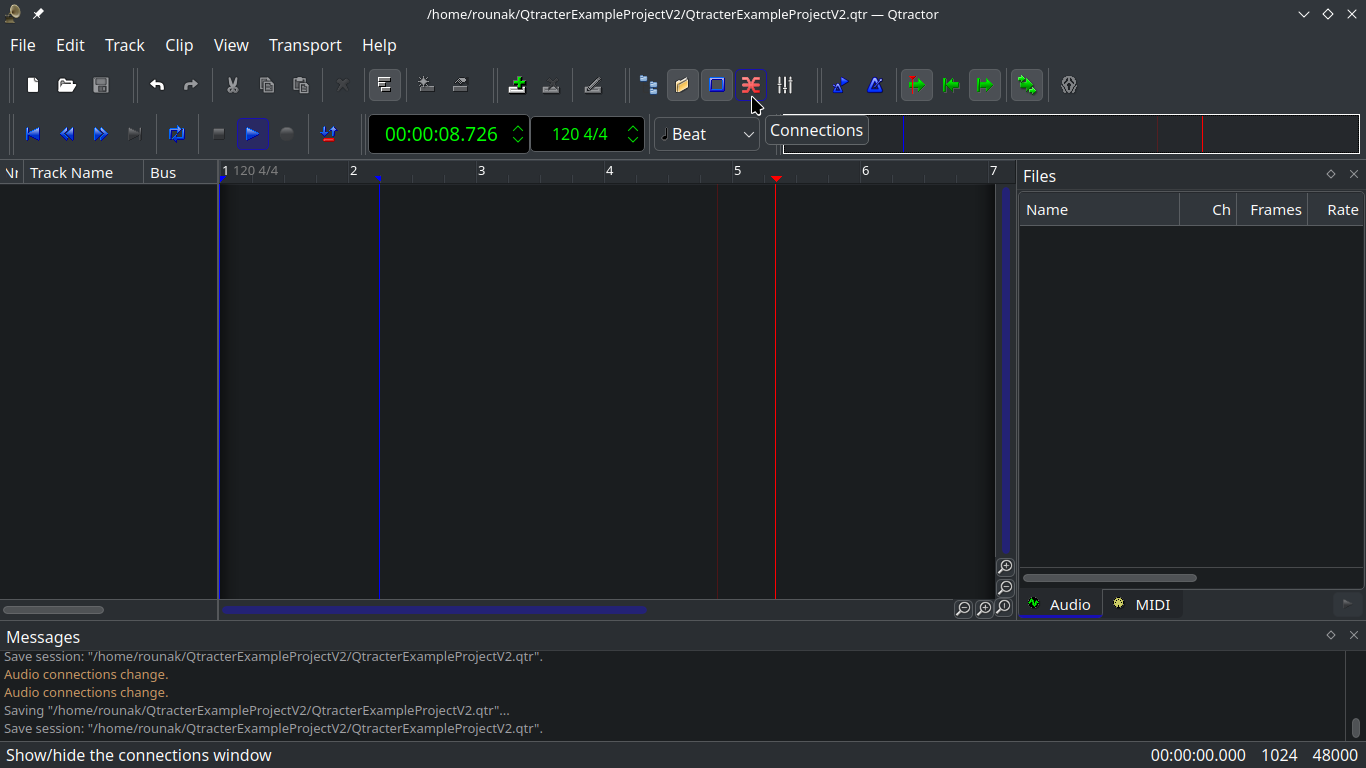The width and height of the screenshot is (1366, 768).
Task: Open the Beat snap dropdown
Action: (707, 134)
